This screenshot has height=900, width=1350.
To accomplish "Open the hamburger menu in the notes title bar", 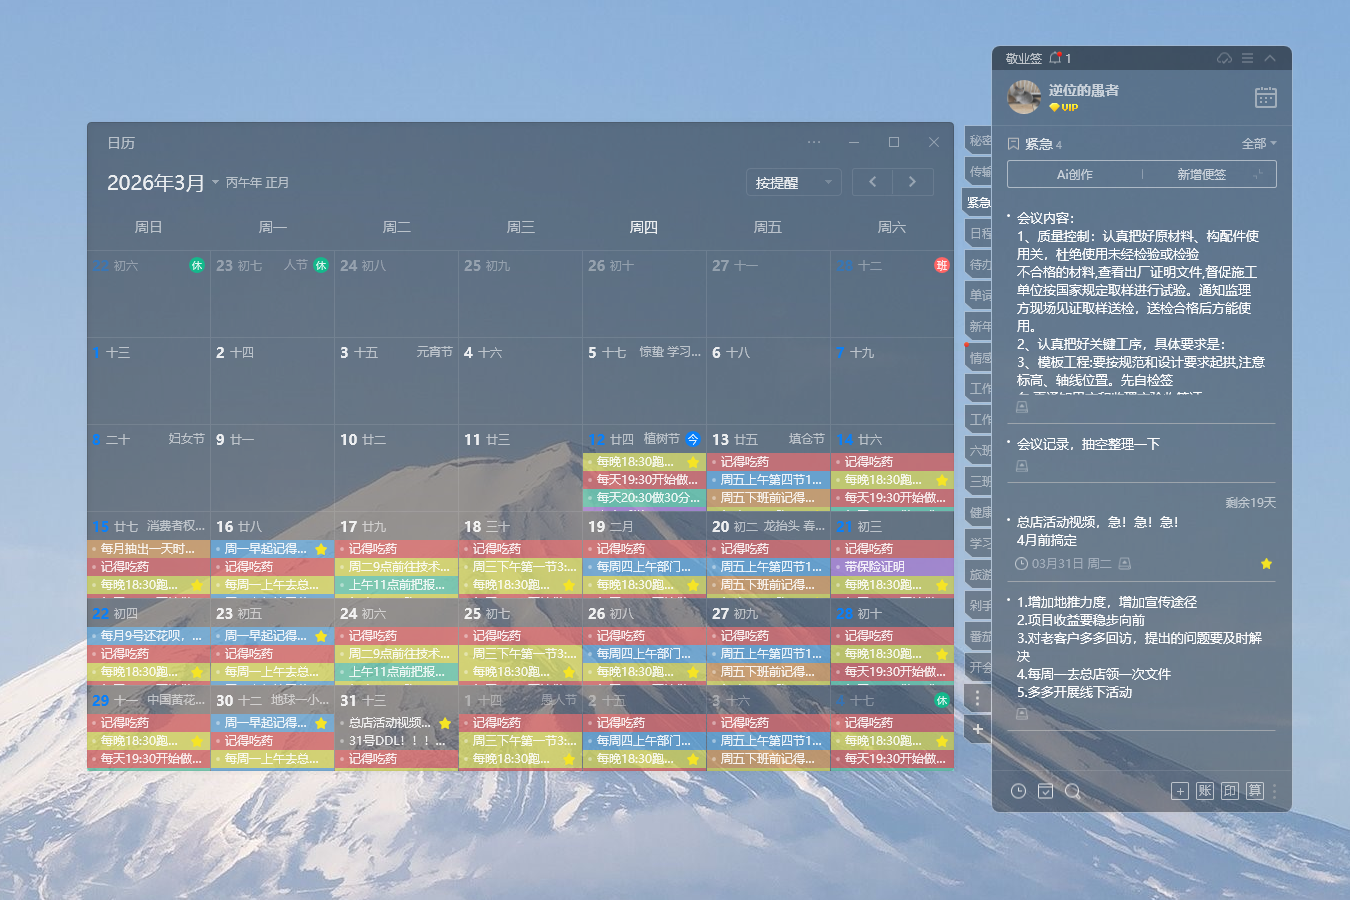I will [x=1246, y=58].
